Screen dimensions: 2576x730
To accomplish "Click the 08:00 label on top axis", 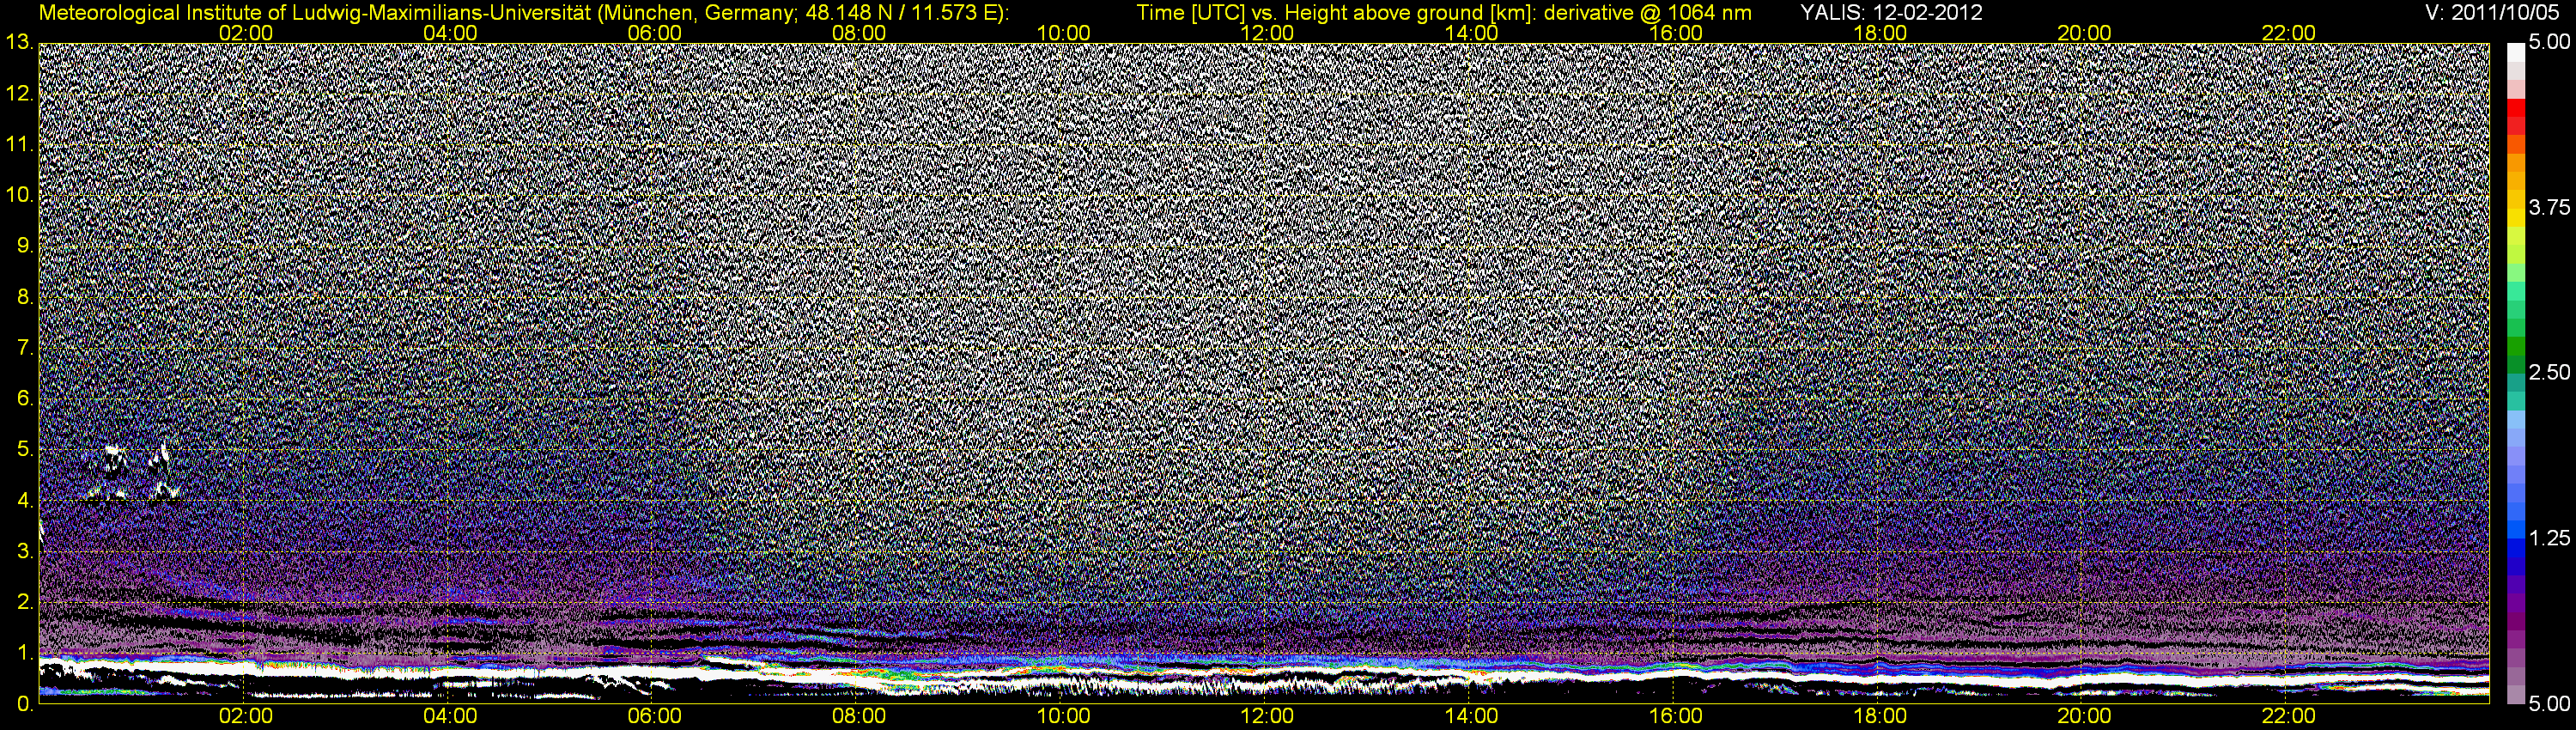I will [858, 33].
